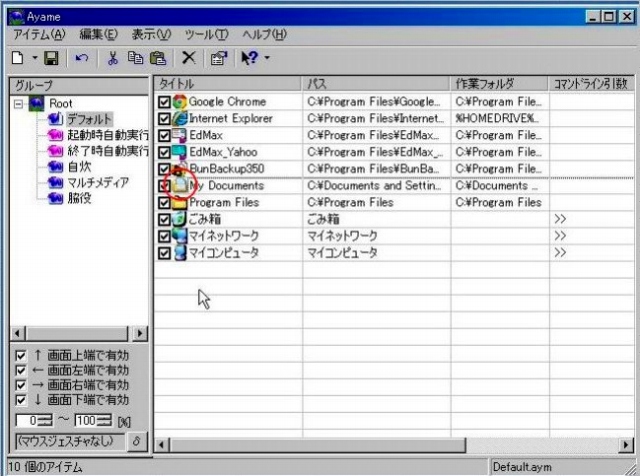Click the New item toolbar icon
This screenshot has width=640, height=476.
(x=18, y=58)
